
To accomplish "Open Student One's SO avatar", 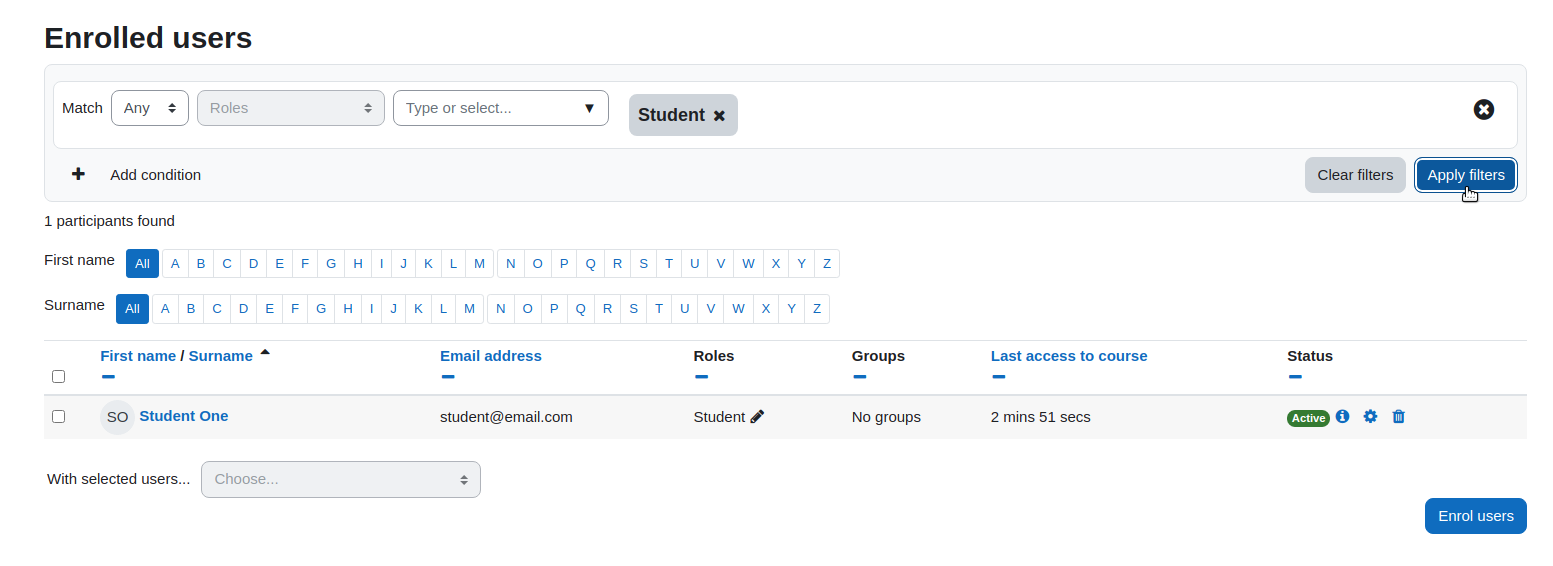I will click(117, 417).
